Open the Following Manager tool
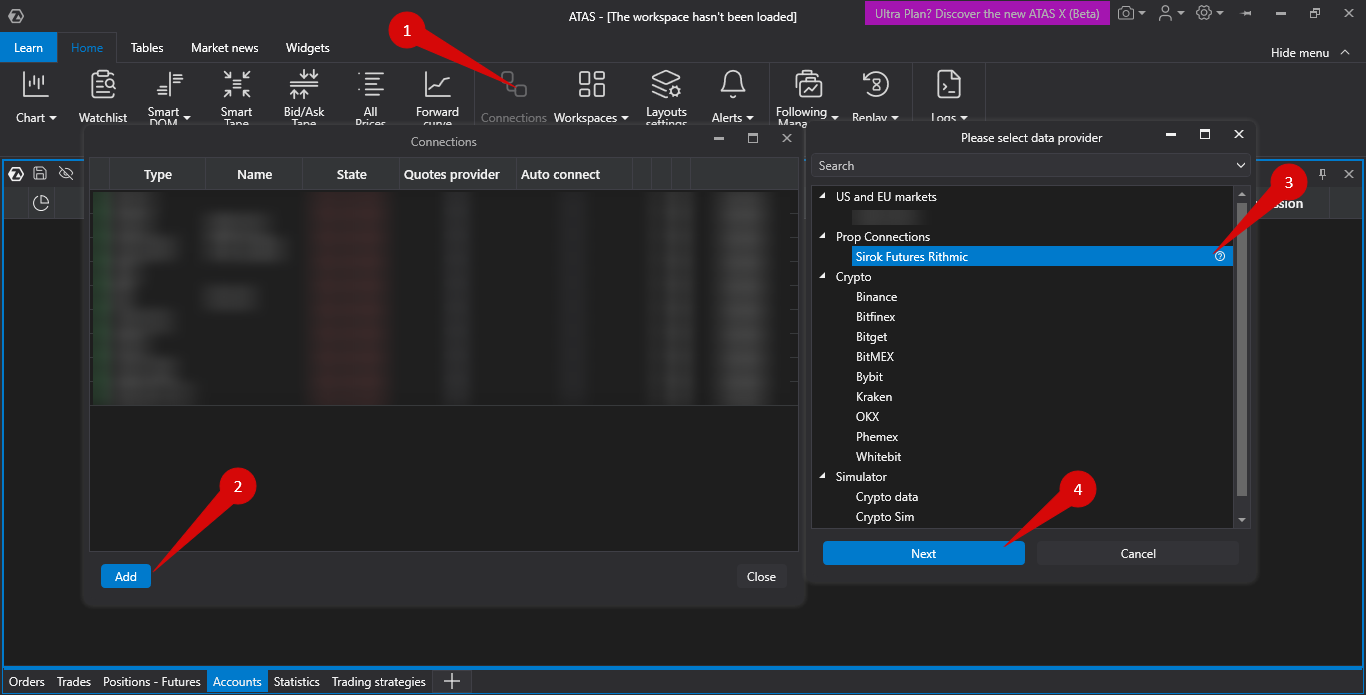The image size is (1366, 695). [x=808, y=86]
